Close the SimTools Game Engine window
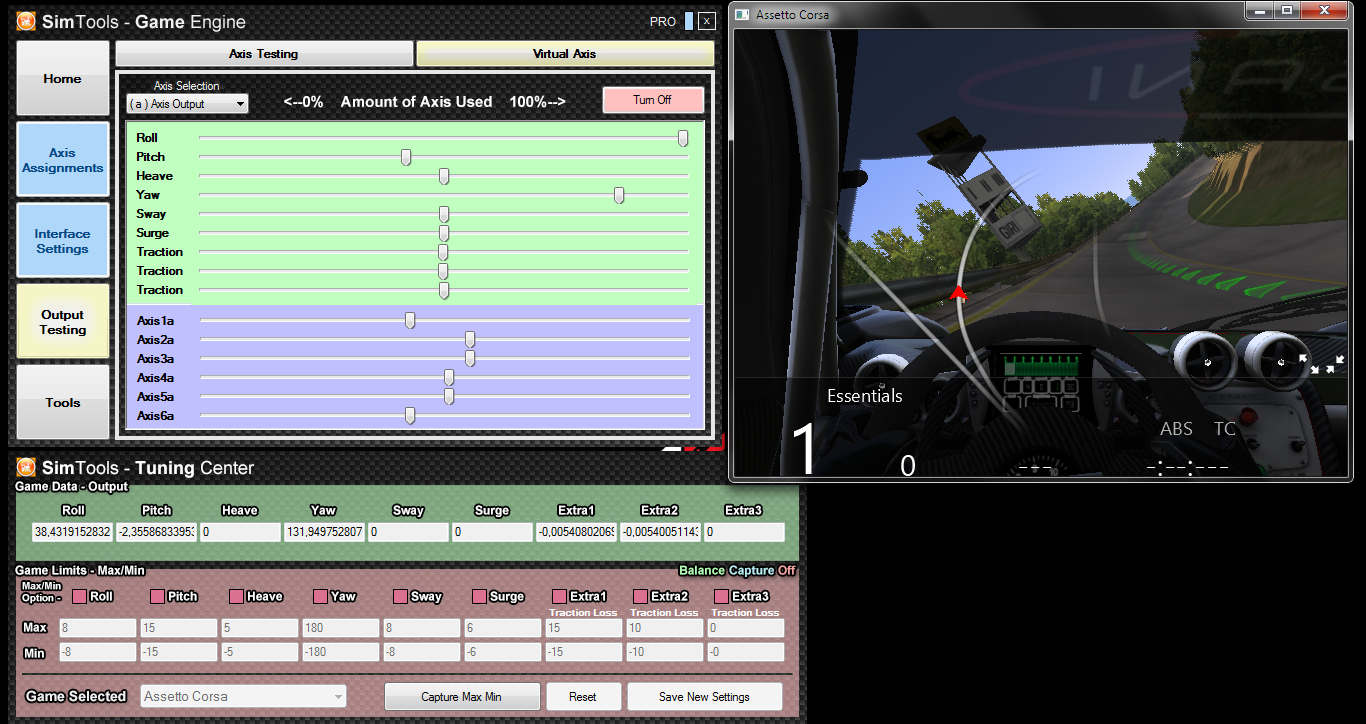 click(707, 21)
